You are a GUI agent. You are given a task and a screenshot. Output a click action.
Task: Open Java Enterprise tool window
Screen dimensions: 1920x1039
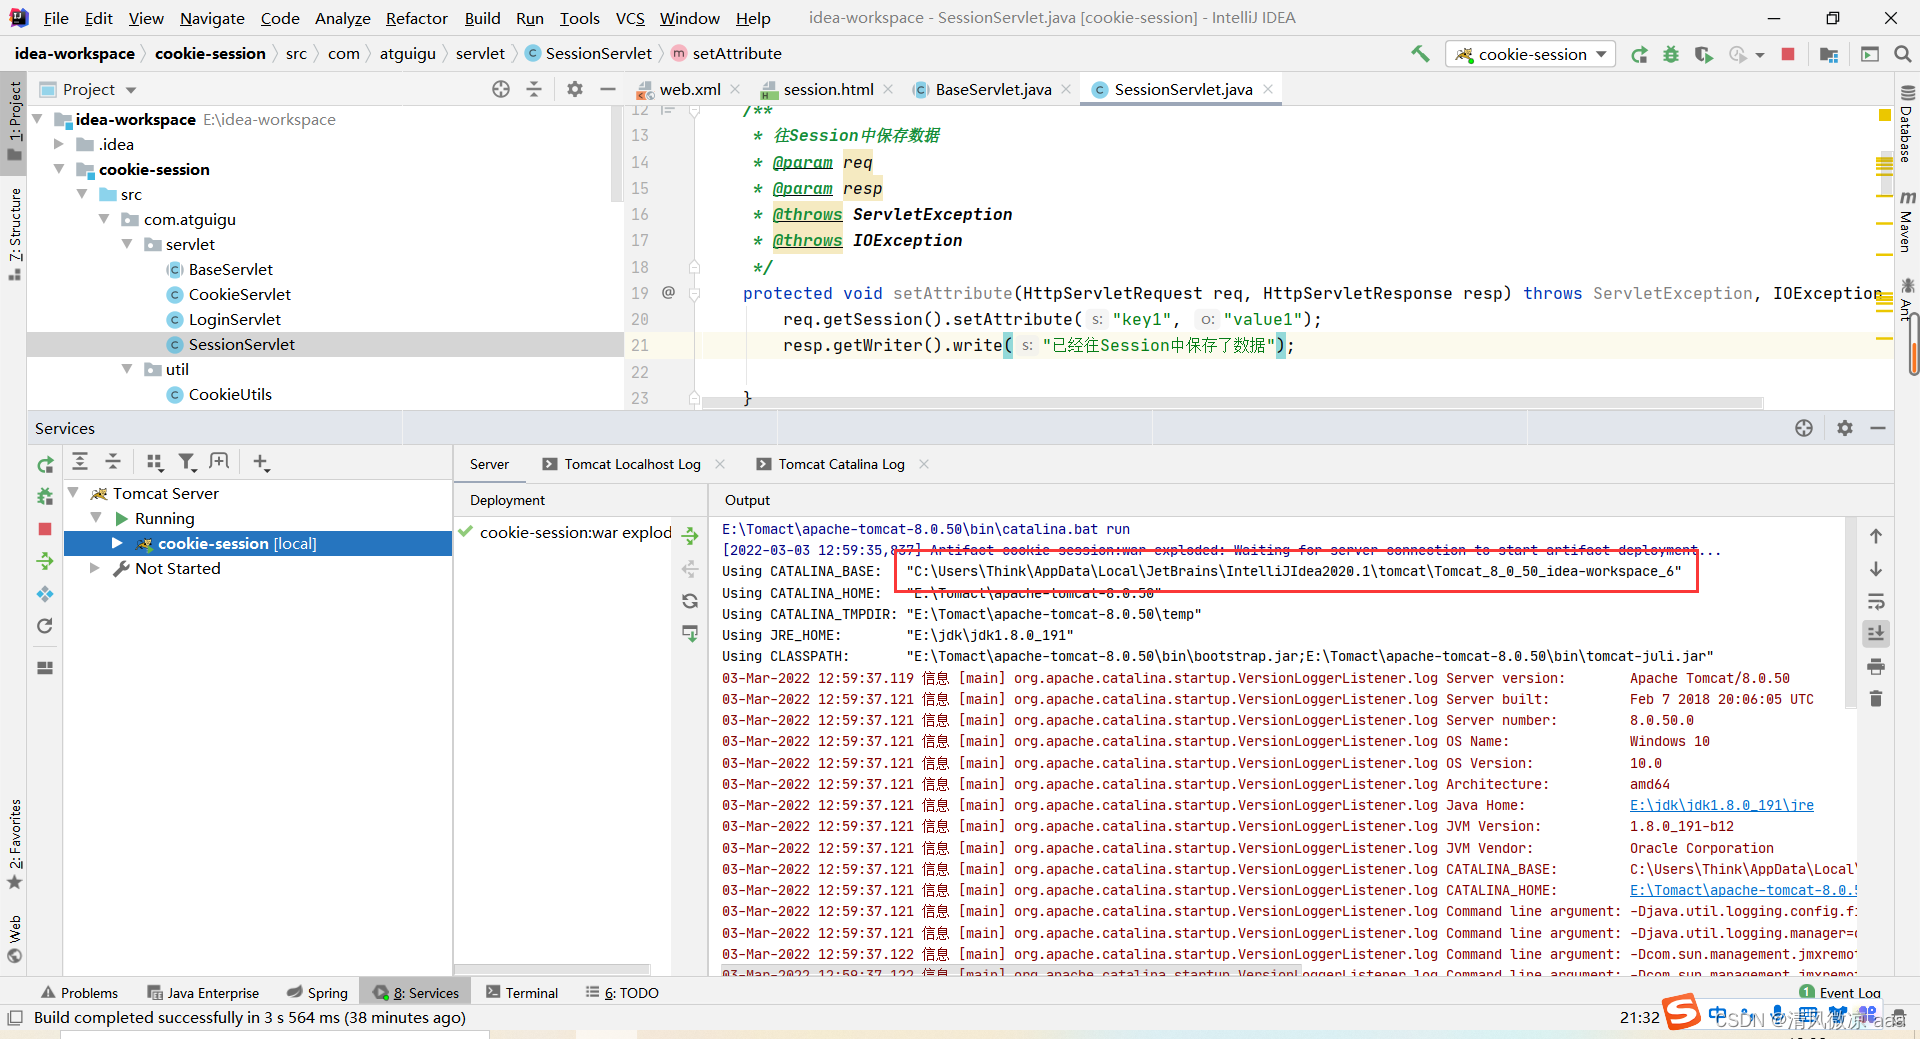(x=203, y=992)
